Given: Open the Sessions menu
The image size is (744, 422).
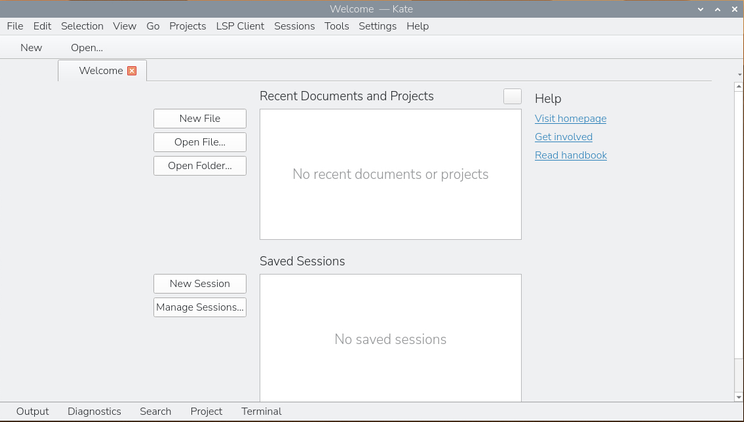Looking at the screenshot, I should tap(294, 26).
